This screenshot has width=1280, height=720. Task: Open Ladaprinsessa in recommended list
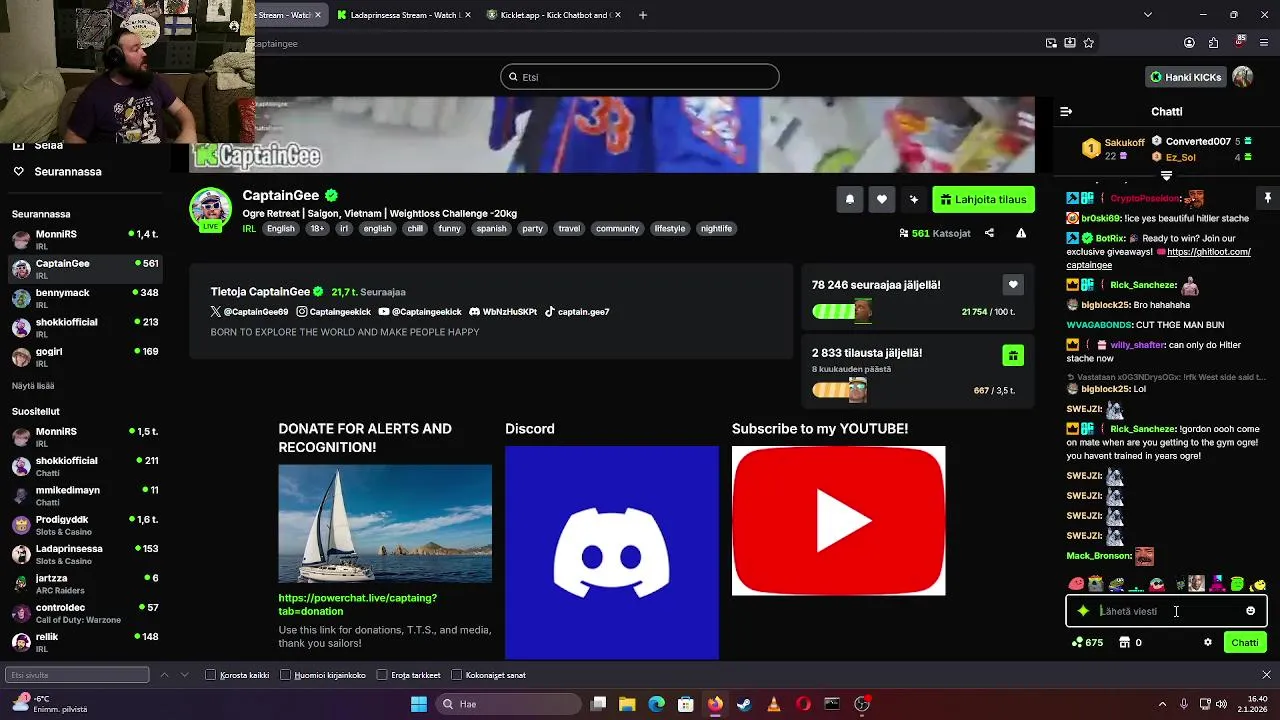click(85, 554)
